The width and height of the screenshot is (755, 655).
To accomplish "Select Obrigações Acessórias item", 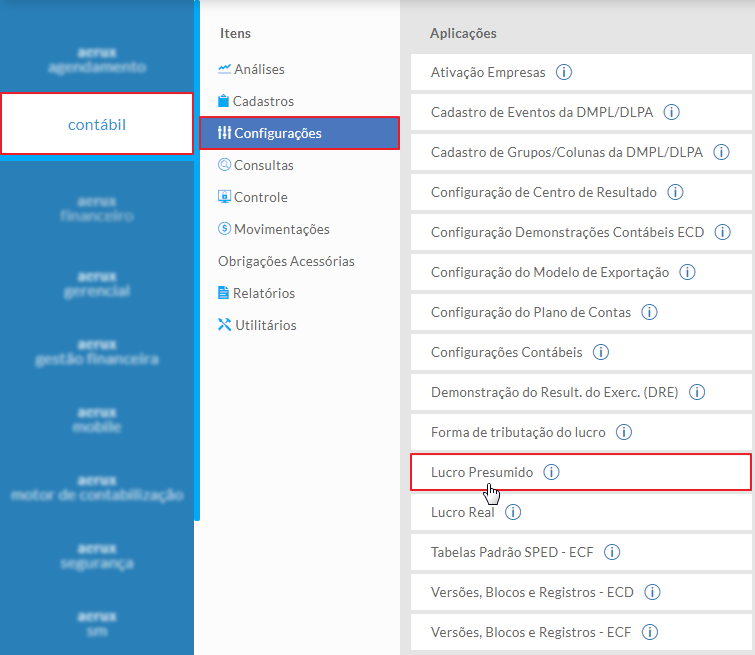I will (286, 261).
